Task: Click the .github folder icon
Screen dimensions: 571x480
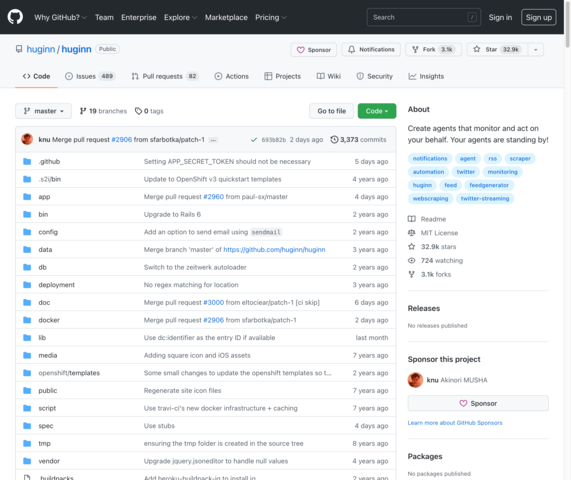Action: [27, 161]
